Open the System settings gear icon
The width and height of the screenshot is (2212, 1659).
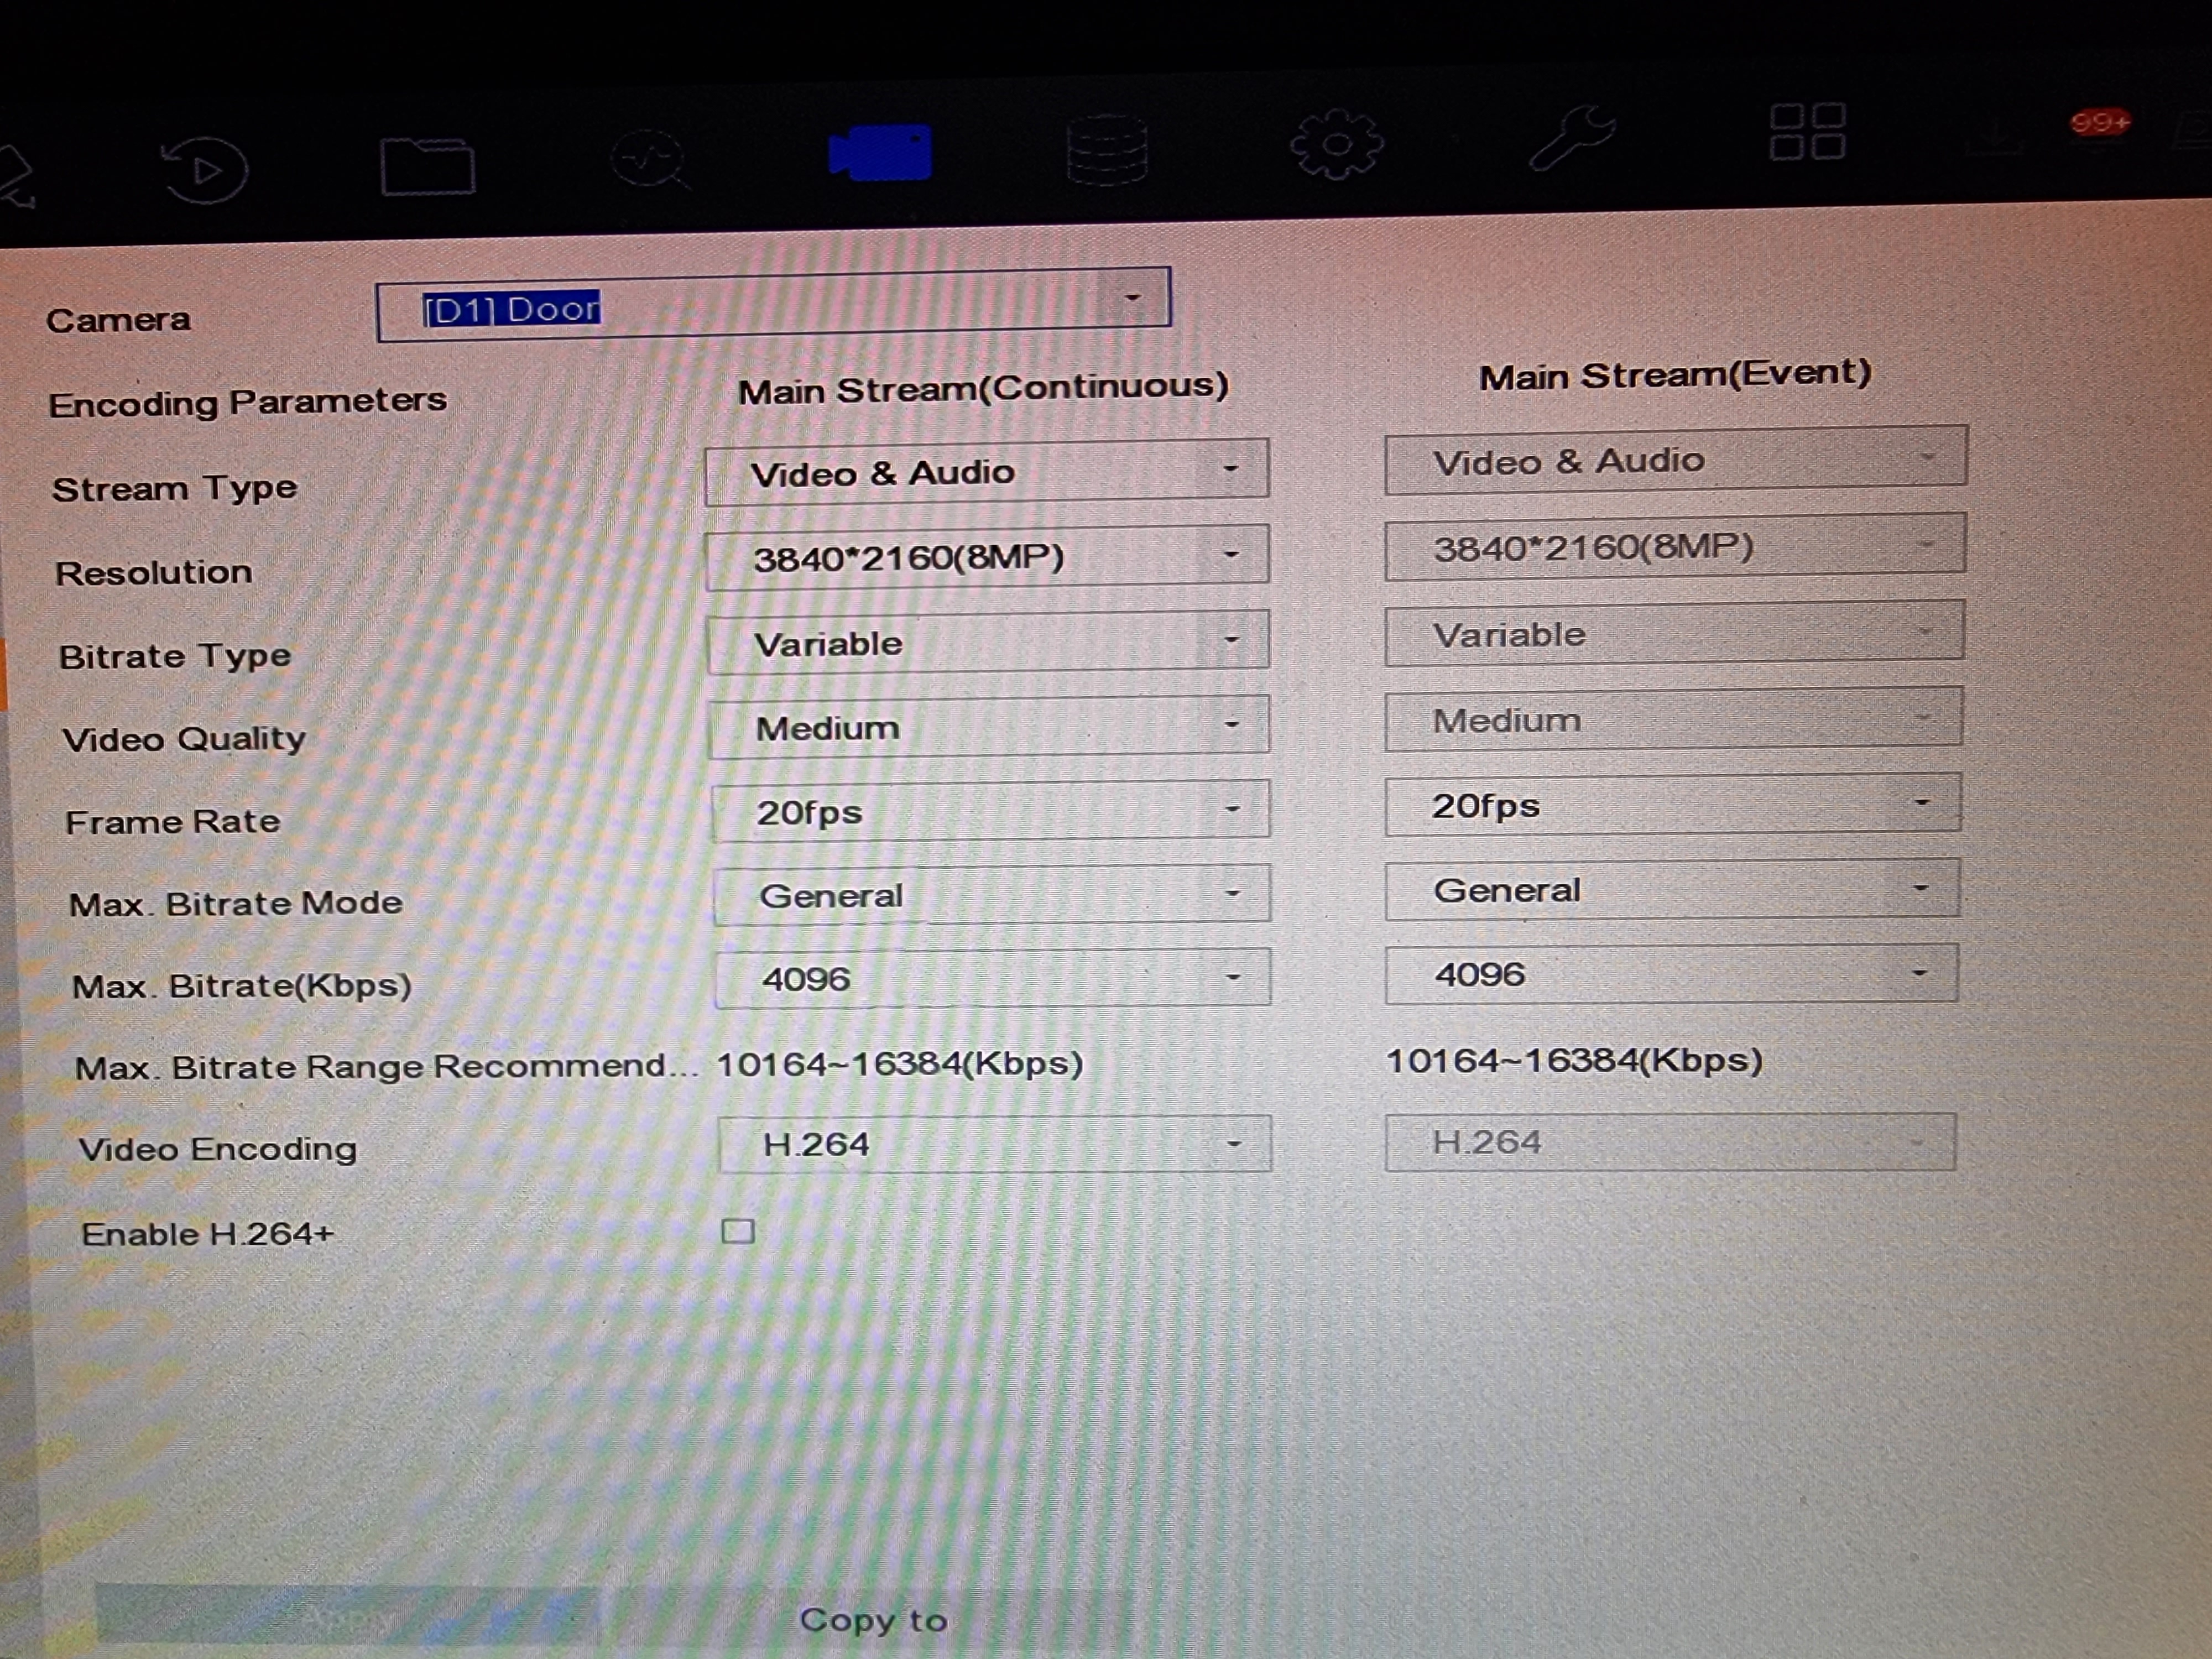pos(1336,144)
